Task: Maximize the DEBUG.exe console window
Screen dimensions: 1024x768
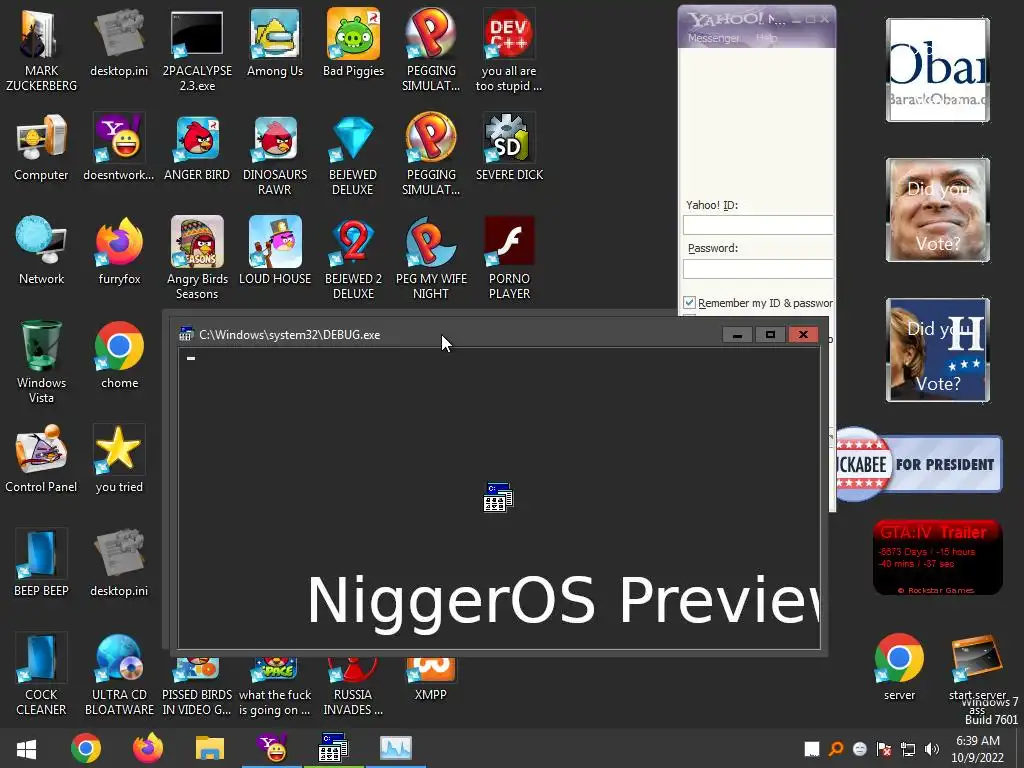Action: [771, 334]
